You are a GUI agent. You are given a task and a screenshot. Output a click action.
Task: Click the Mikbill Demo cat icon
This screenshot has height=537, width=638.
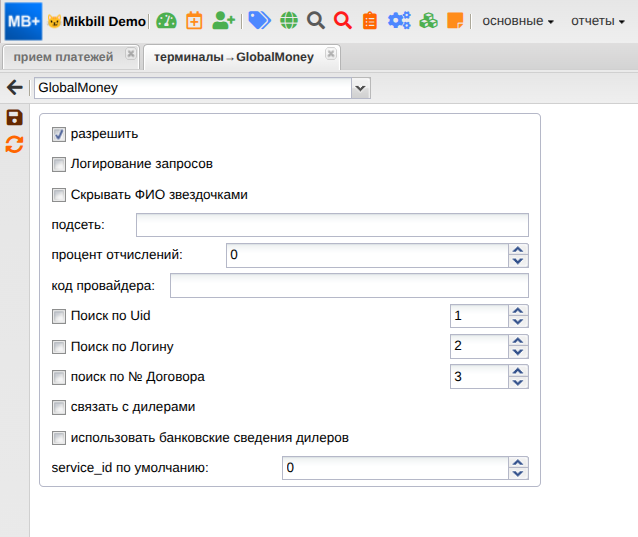(54, 21)
